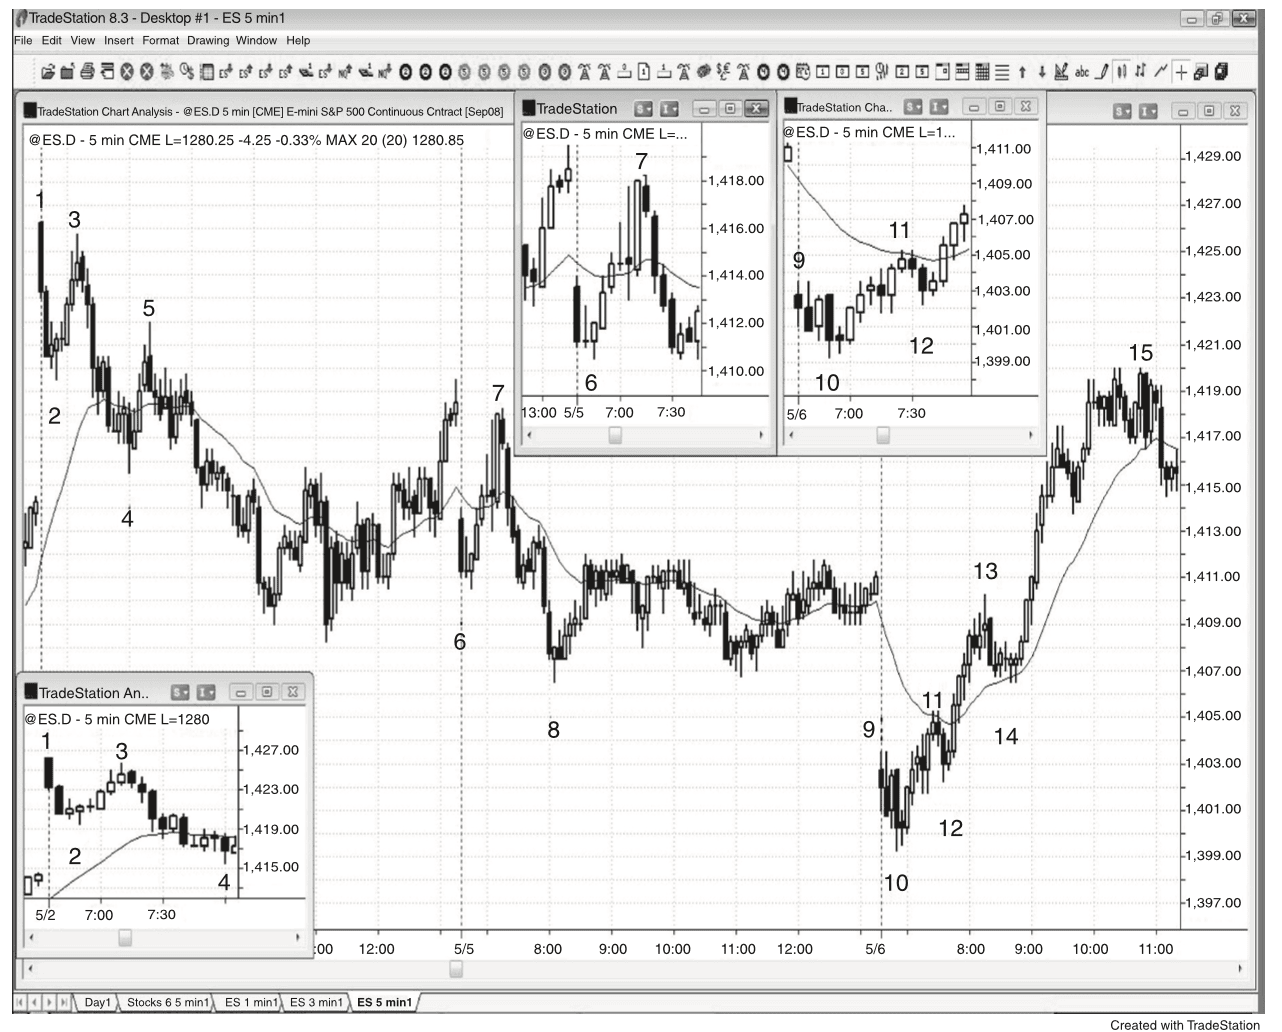Click the 11:00 time label at far right
Viewport: 1282px width, 1032px height.
tap(1155, 949)
